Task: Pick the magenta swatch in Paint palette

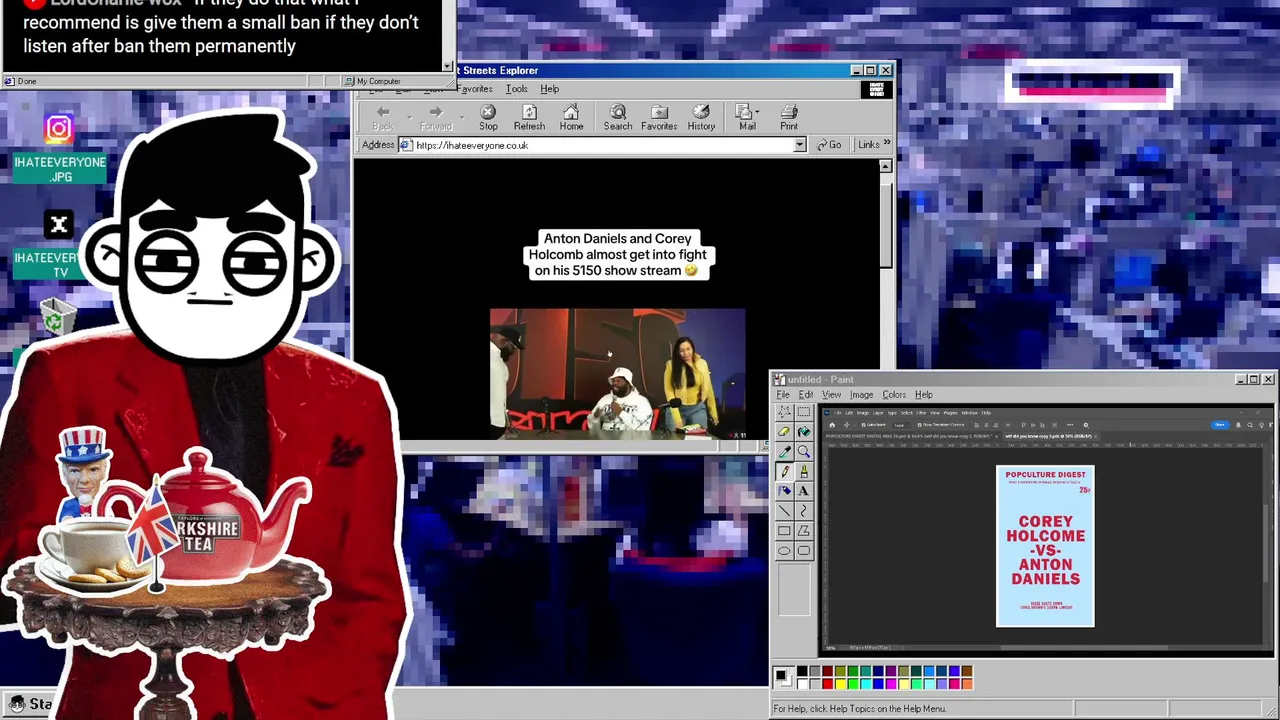Action: tap(891, 685)
